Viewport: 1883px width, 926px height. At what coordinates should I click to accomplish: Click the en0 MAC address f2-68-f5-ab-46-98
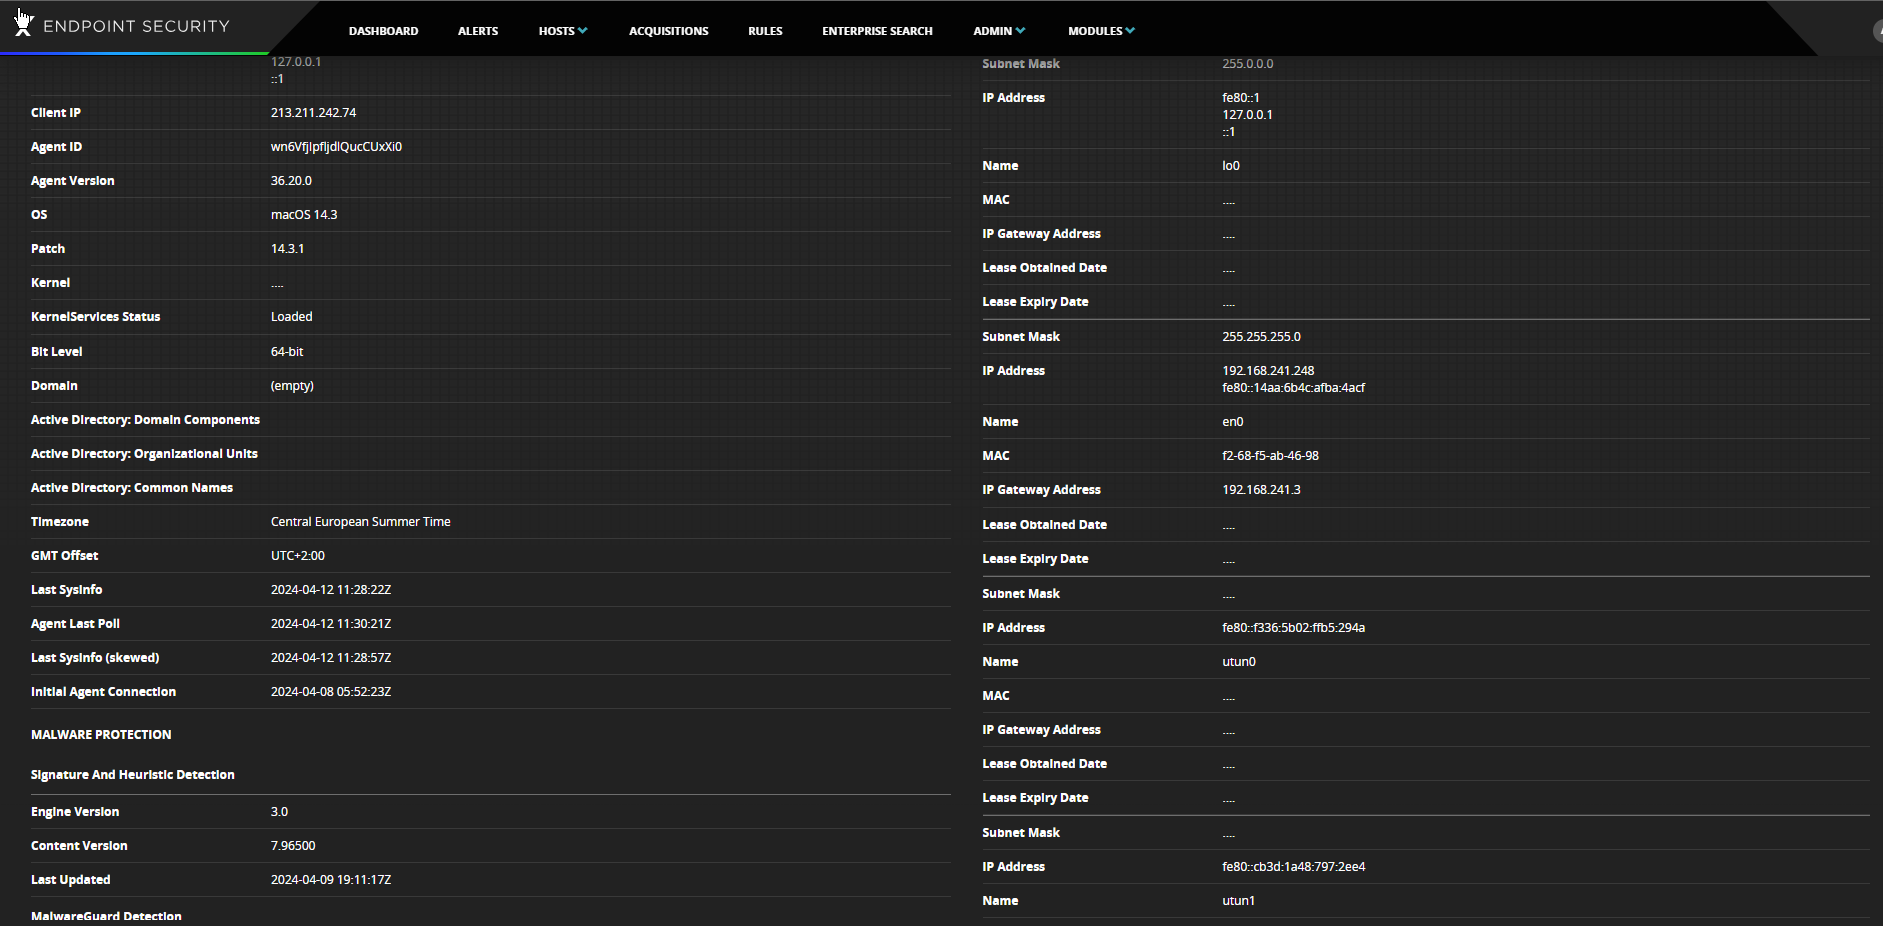1270,456
